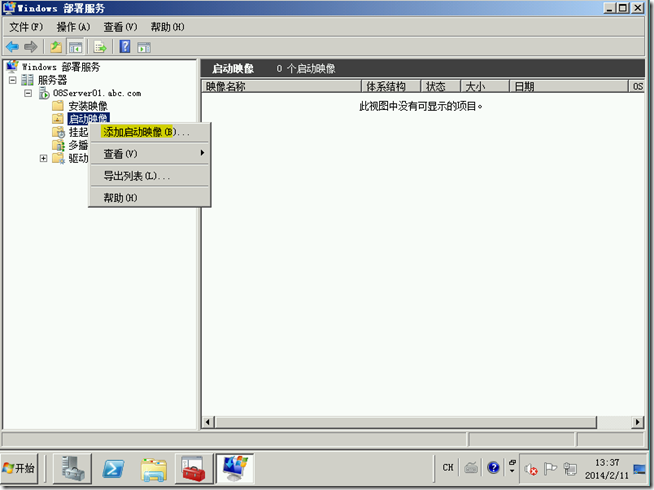
Task: Click the horizontal scrollbar thumb
Action: click(x=406, y=422)
